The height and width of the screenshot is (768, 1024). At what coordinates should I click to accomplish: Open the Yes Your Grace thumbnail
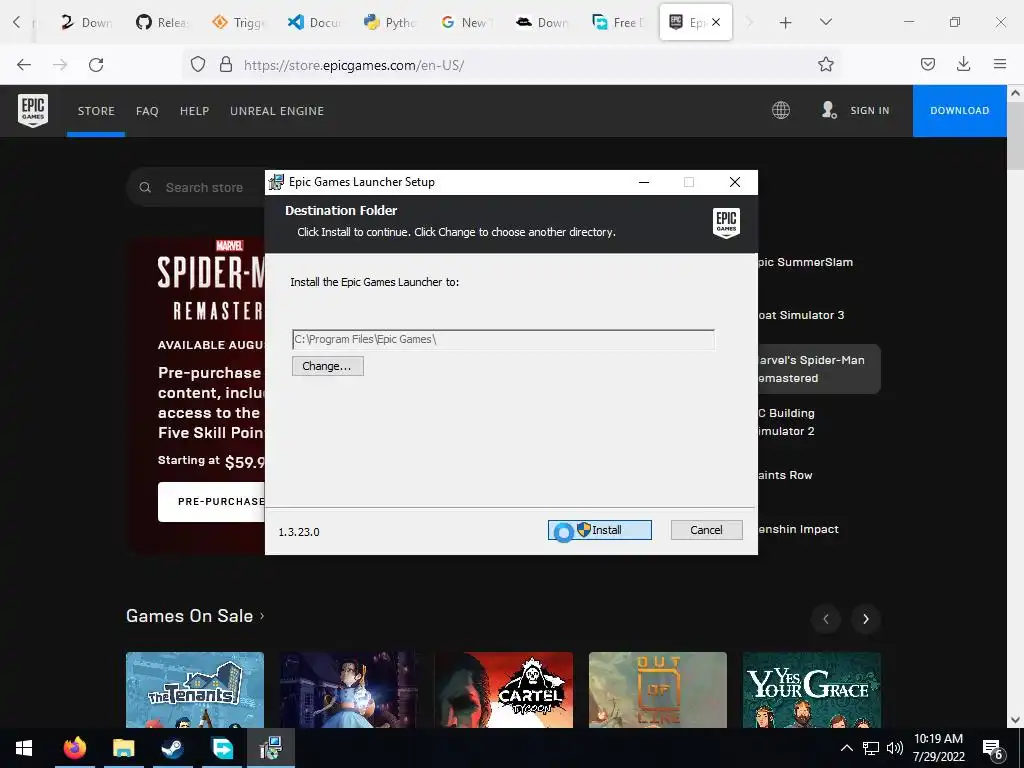click(812, 690)
